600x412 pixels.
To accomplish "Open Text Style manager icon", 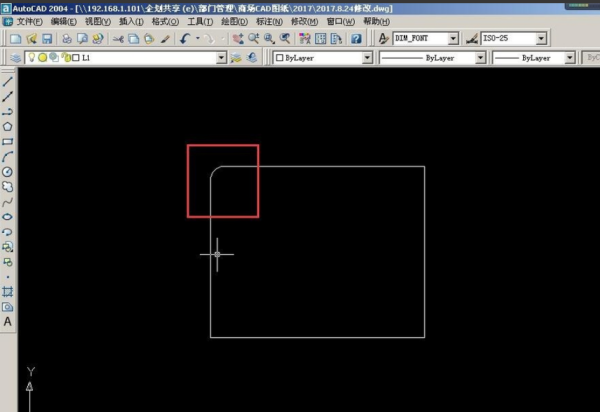I will (x=383, y=38).
